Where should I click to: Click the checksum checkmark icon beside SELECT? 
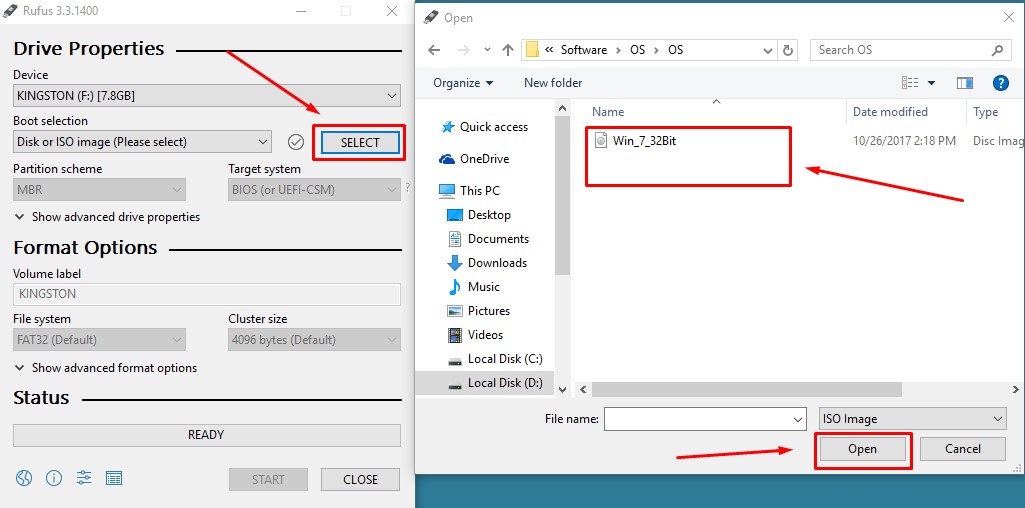tap(296, 142)
